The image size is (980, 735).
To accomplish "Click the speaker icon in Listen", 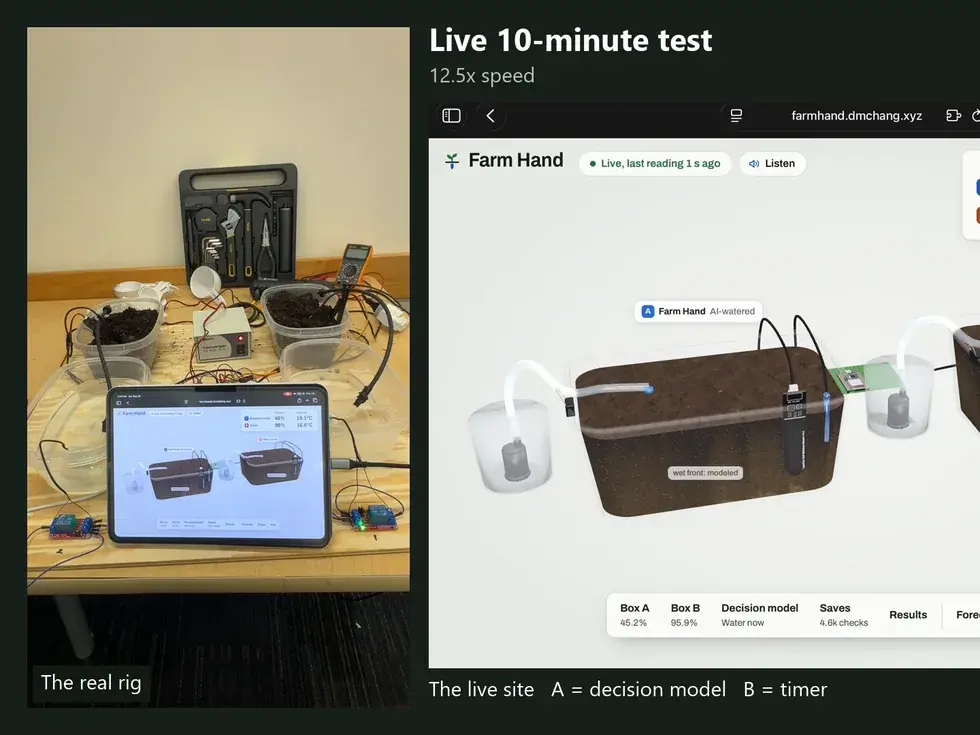I will pyautogui.click(x=754, y=164).
